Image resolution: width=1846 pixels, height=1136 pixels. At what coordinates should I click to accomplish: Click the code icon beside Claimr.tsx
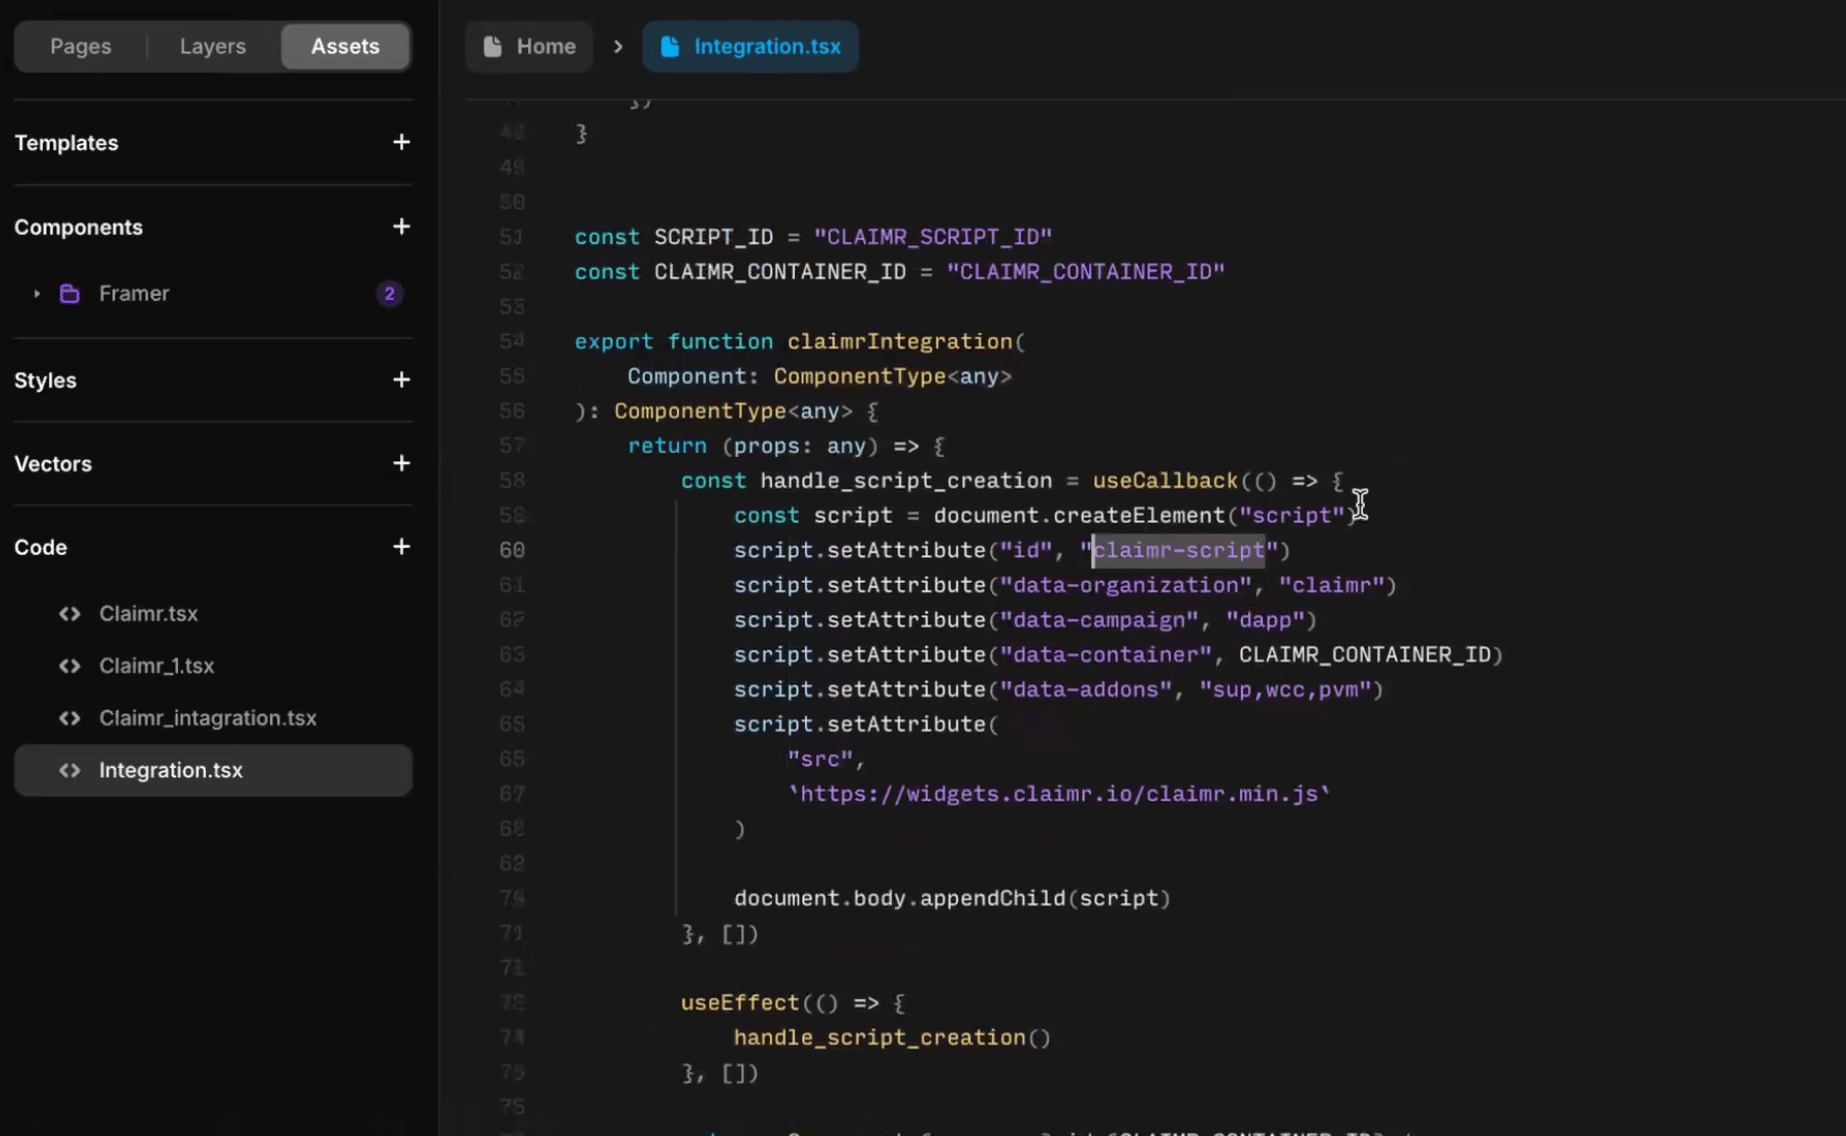click(x=69, y=613)
